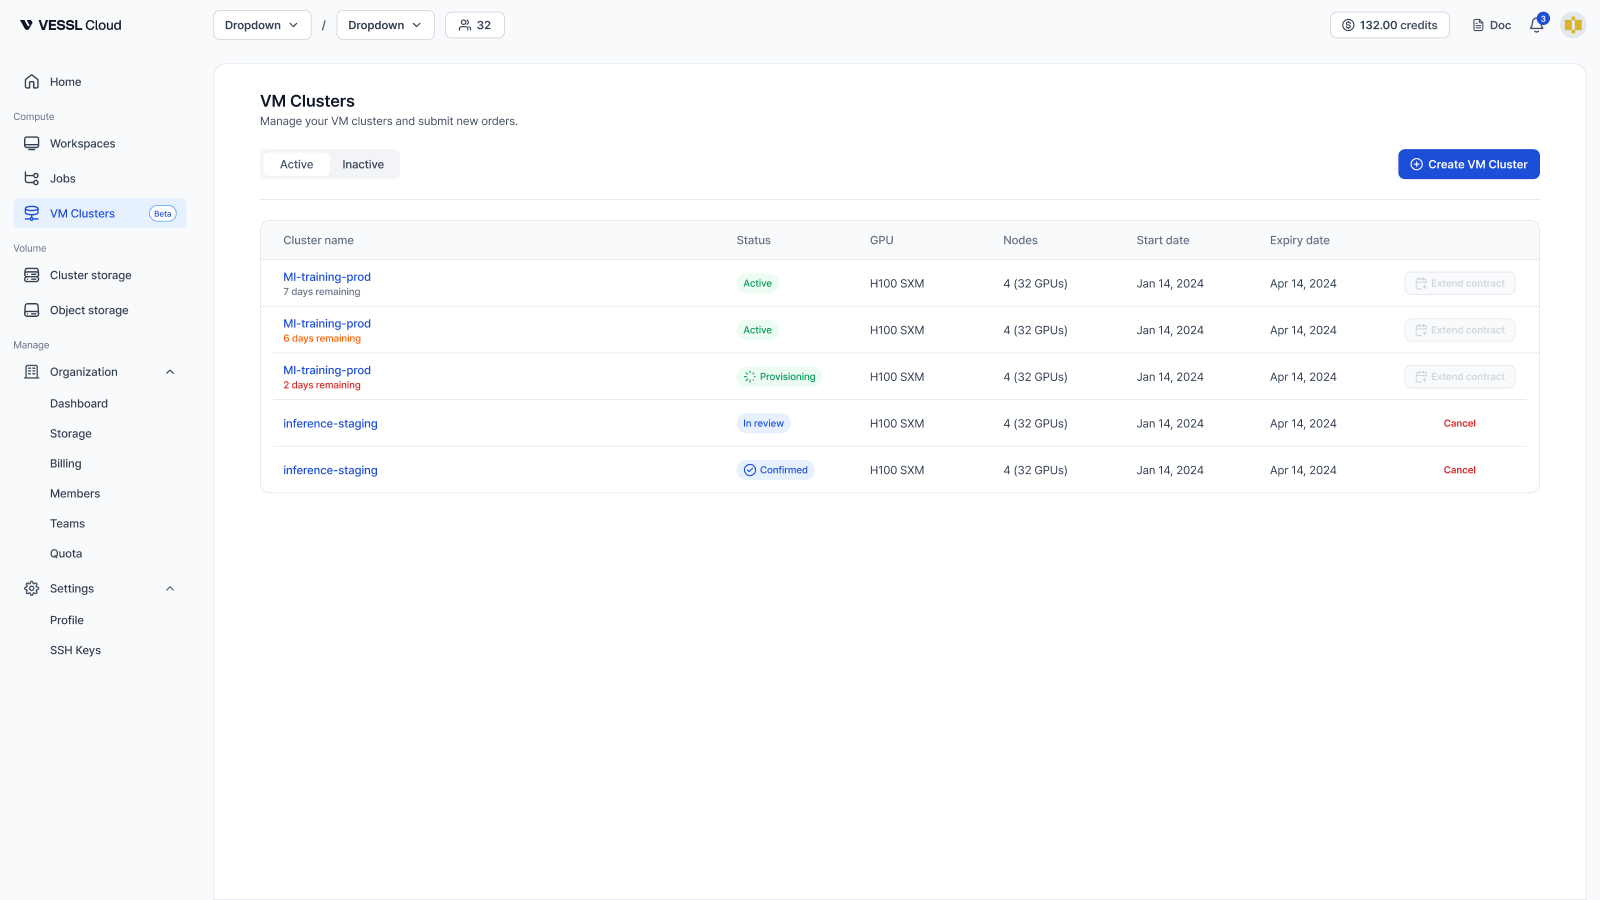
Task: Open Dashboard under Organization
Action: (x=79, y=404)
